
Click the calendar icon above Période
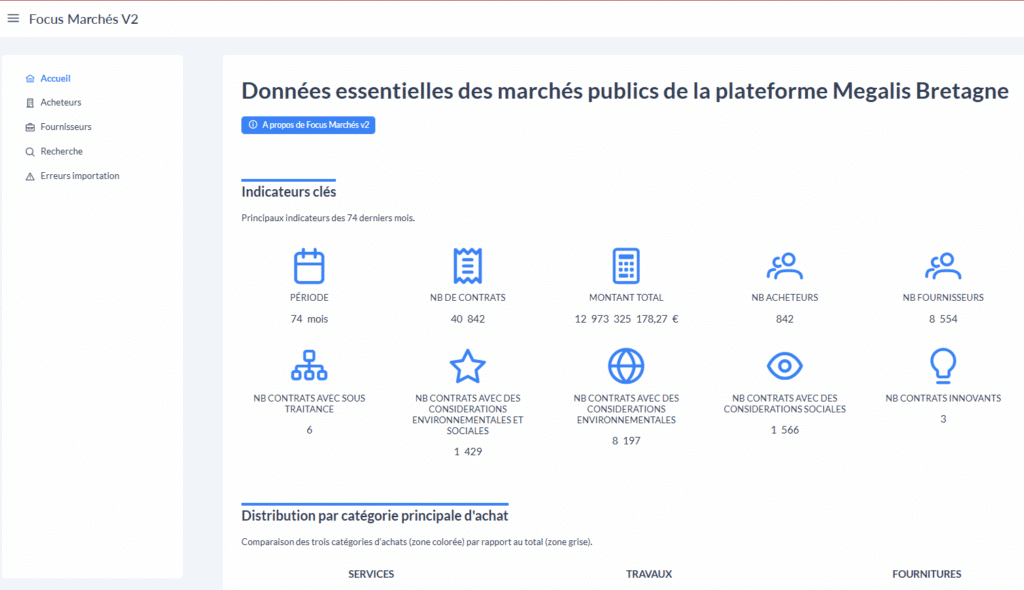(x=309, y=266)
